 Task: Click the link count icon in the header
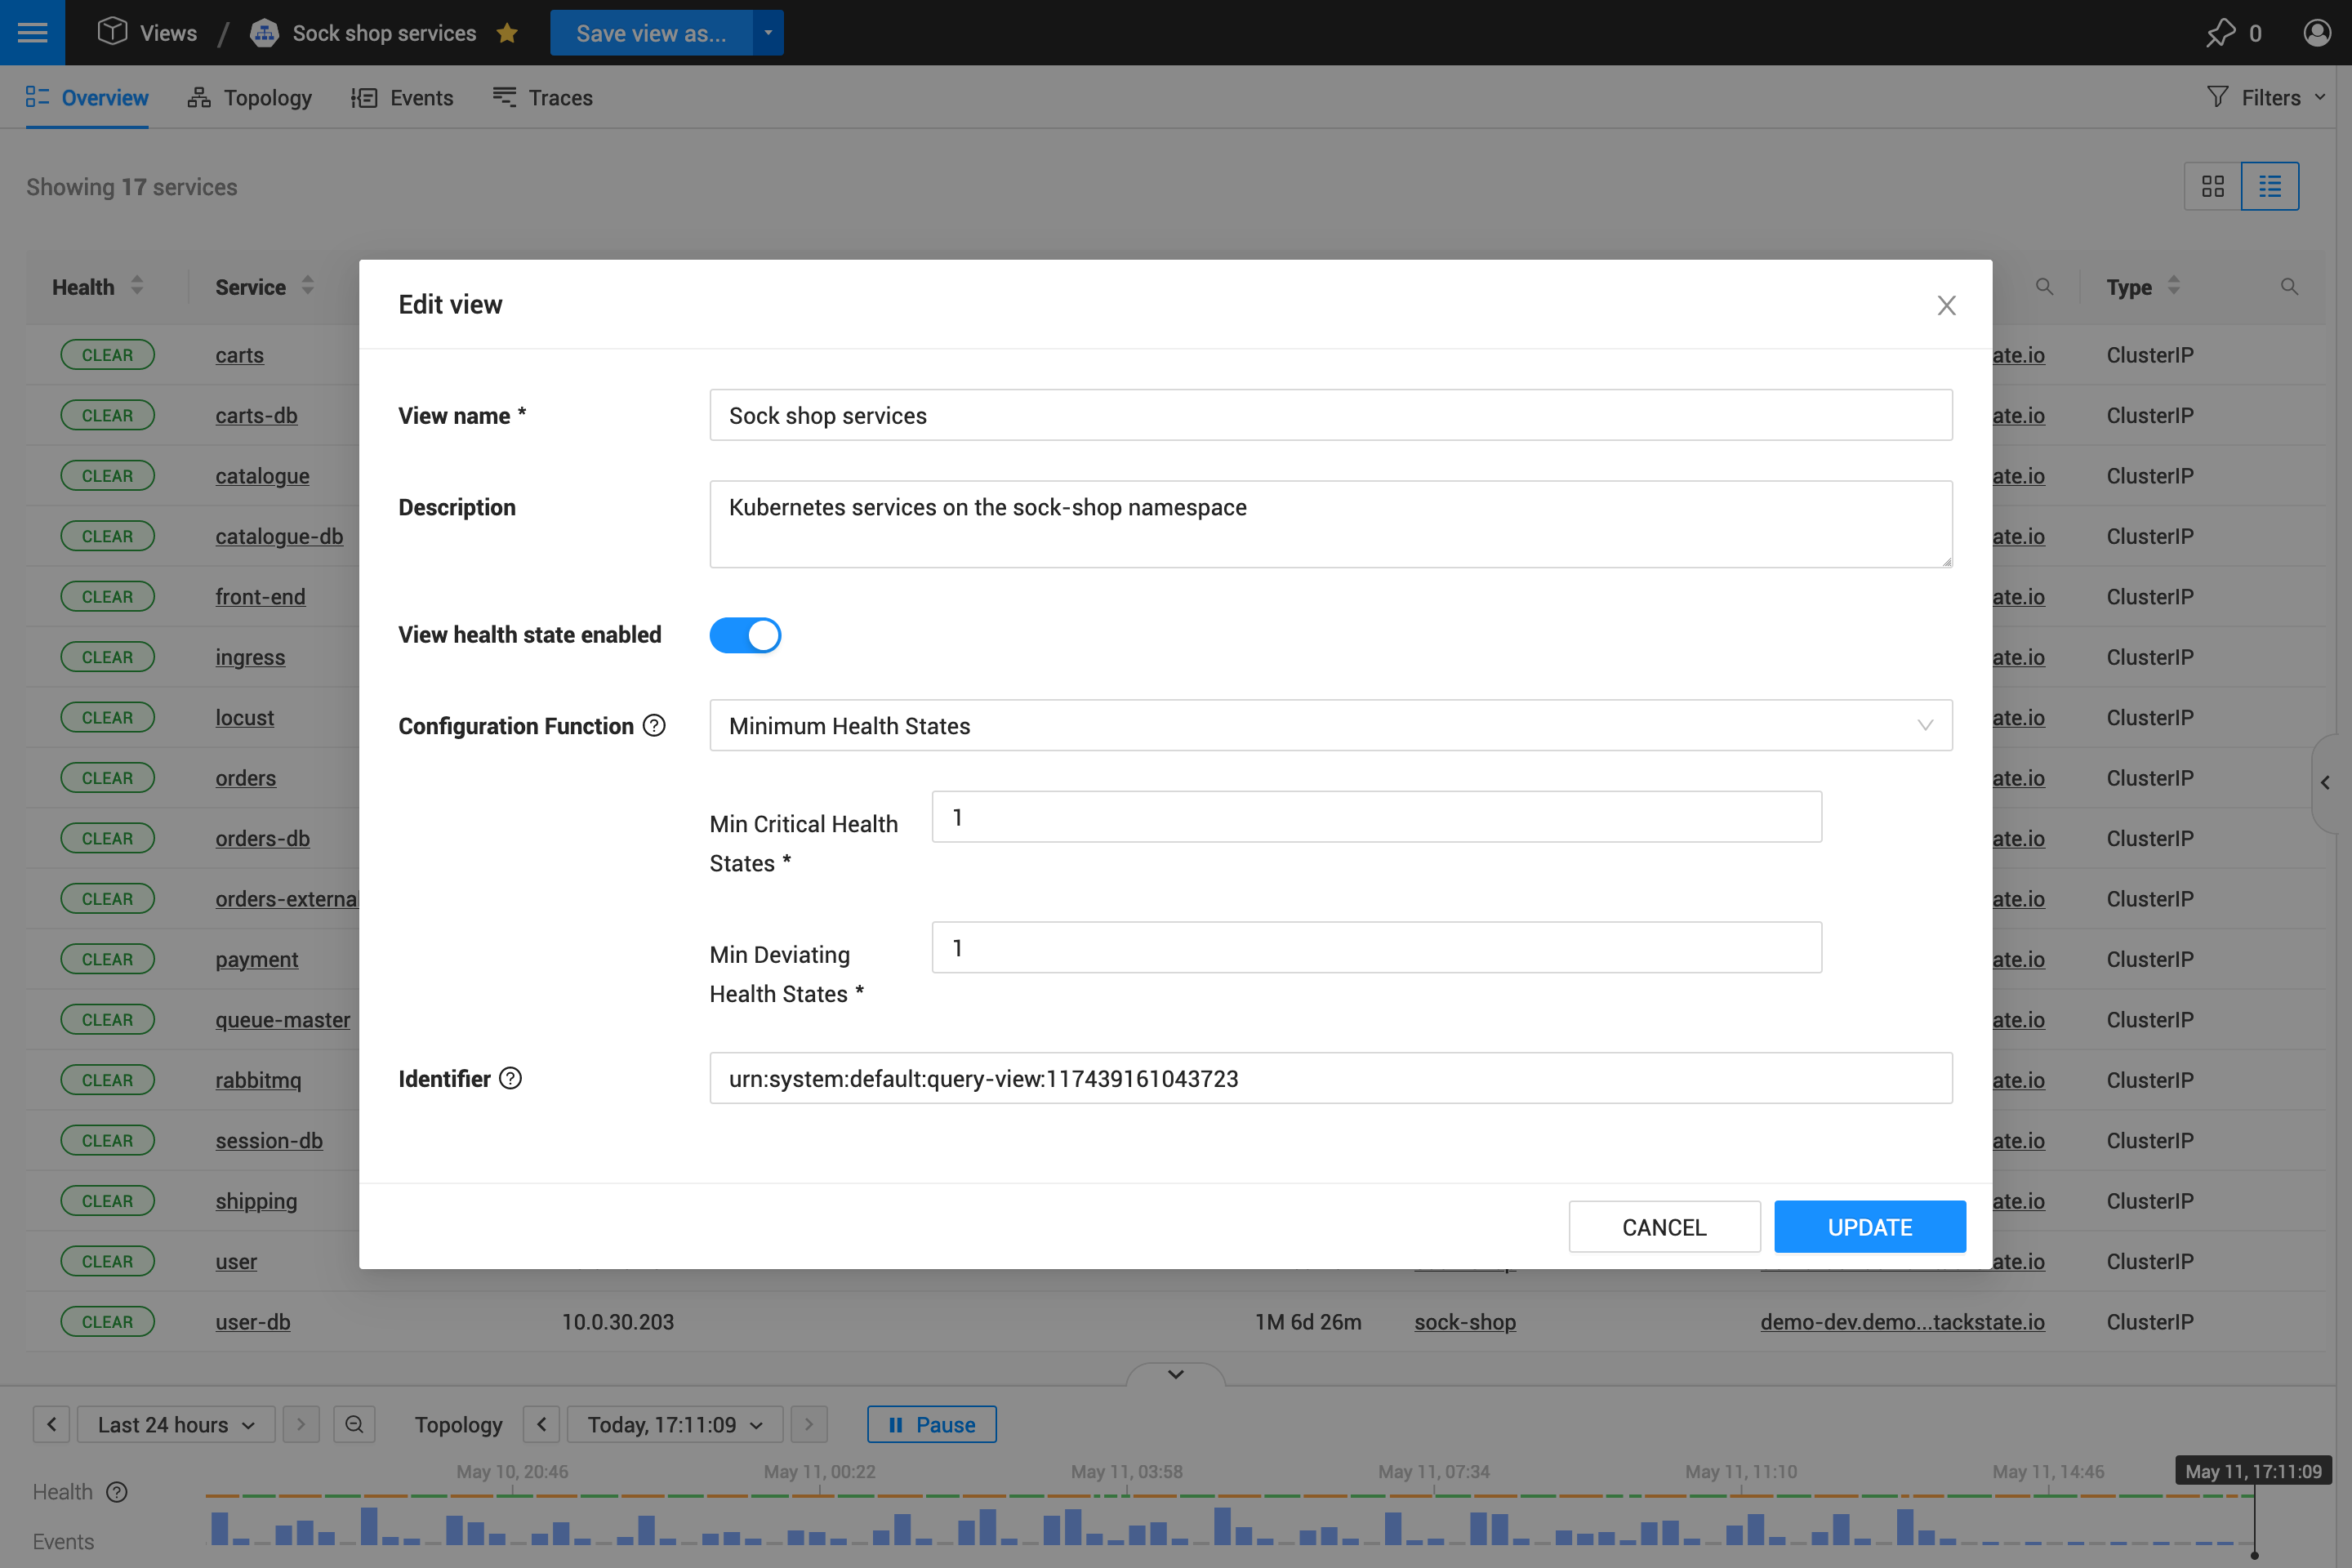point(2222,32)
